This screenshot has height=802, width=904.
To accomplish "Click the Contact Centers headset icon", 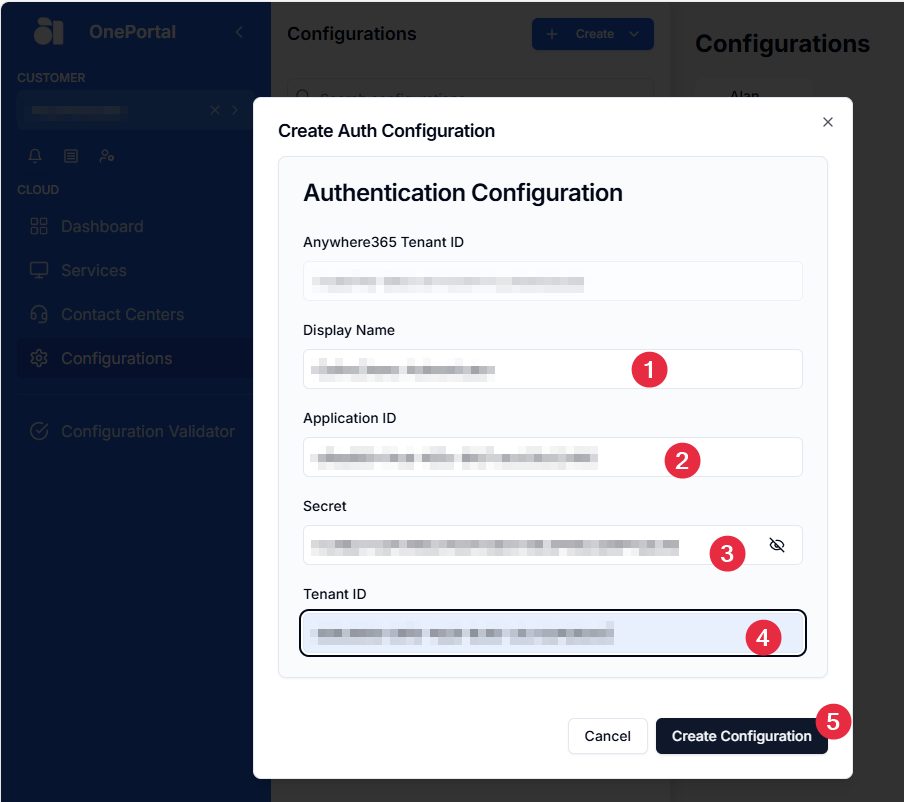I will click(x=39, y=314).
